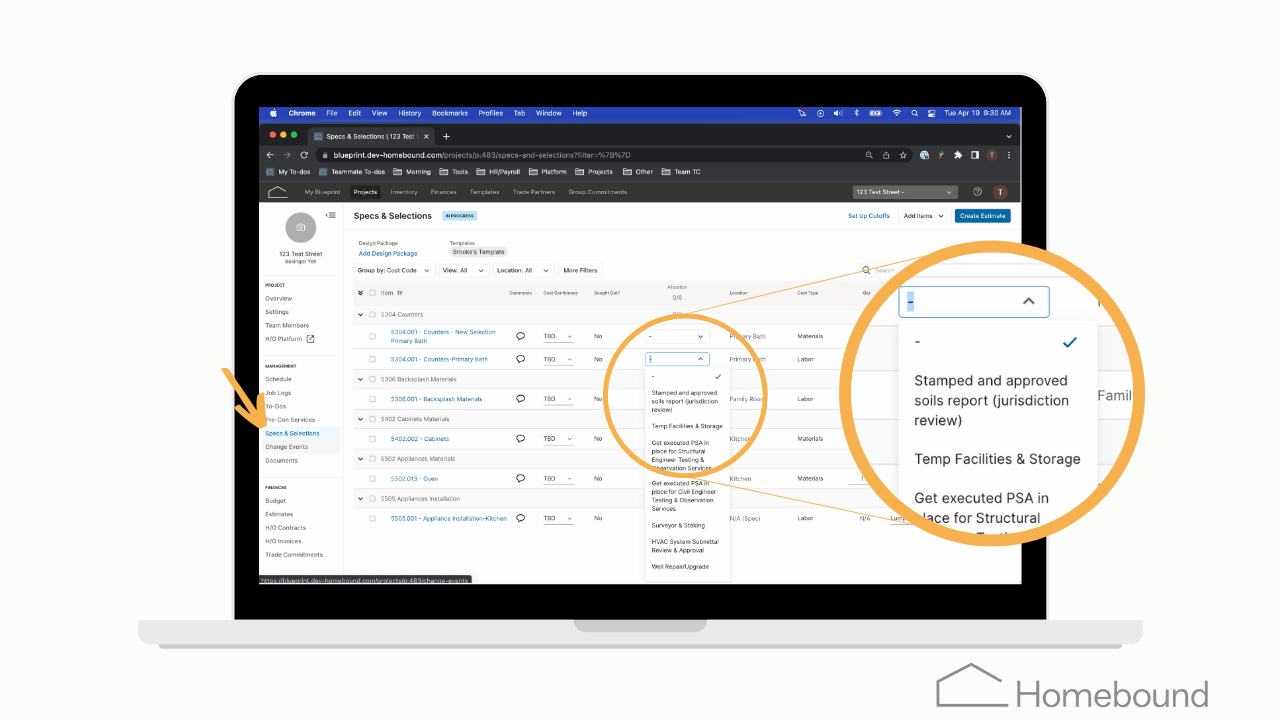Image resolution: width=1280 pixels, height=720 pixels.
Task: Collapse all groups with double chevron
Action: (360, 293)
